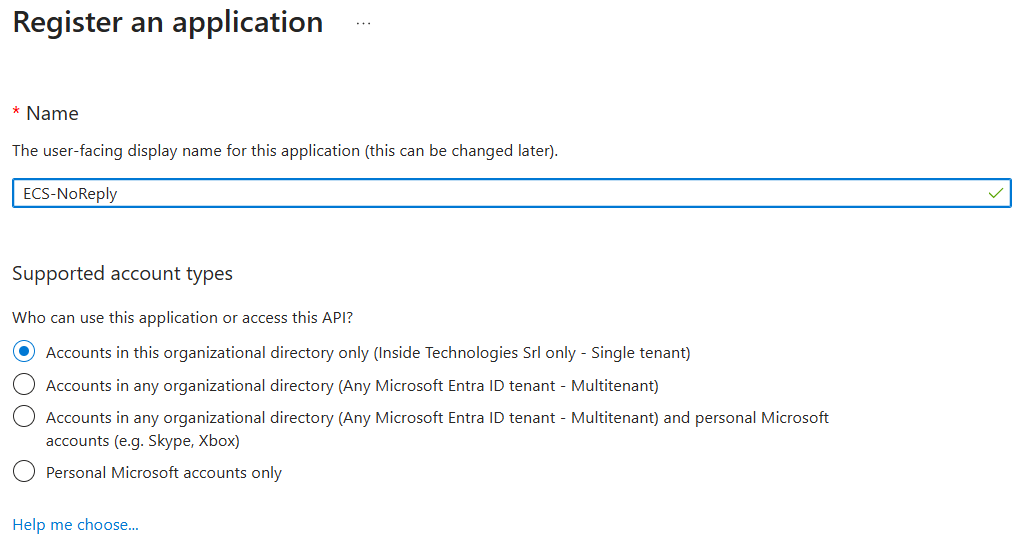The height and width of the screenshot is (542, 1035).
Task: Click the Name field label
Action: (x=52, y=114)
